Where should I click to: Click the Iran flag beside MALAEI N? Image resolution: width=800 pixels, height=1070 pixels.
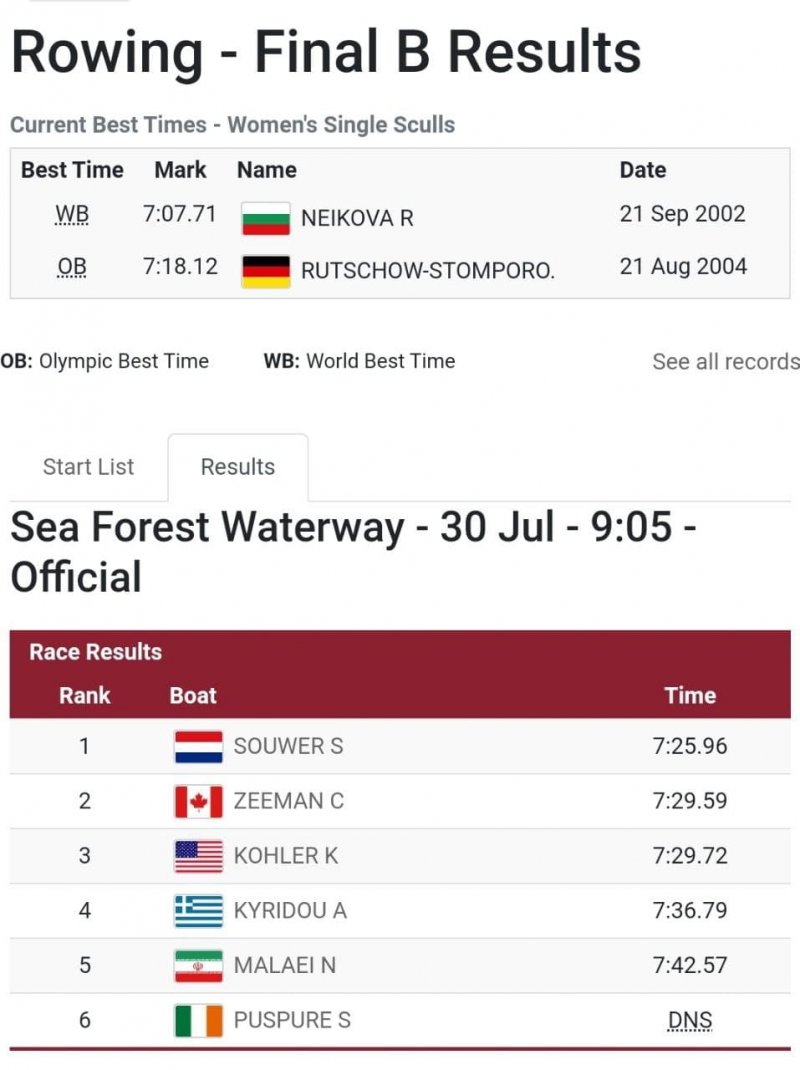[x=198, y=966]
